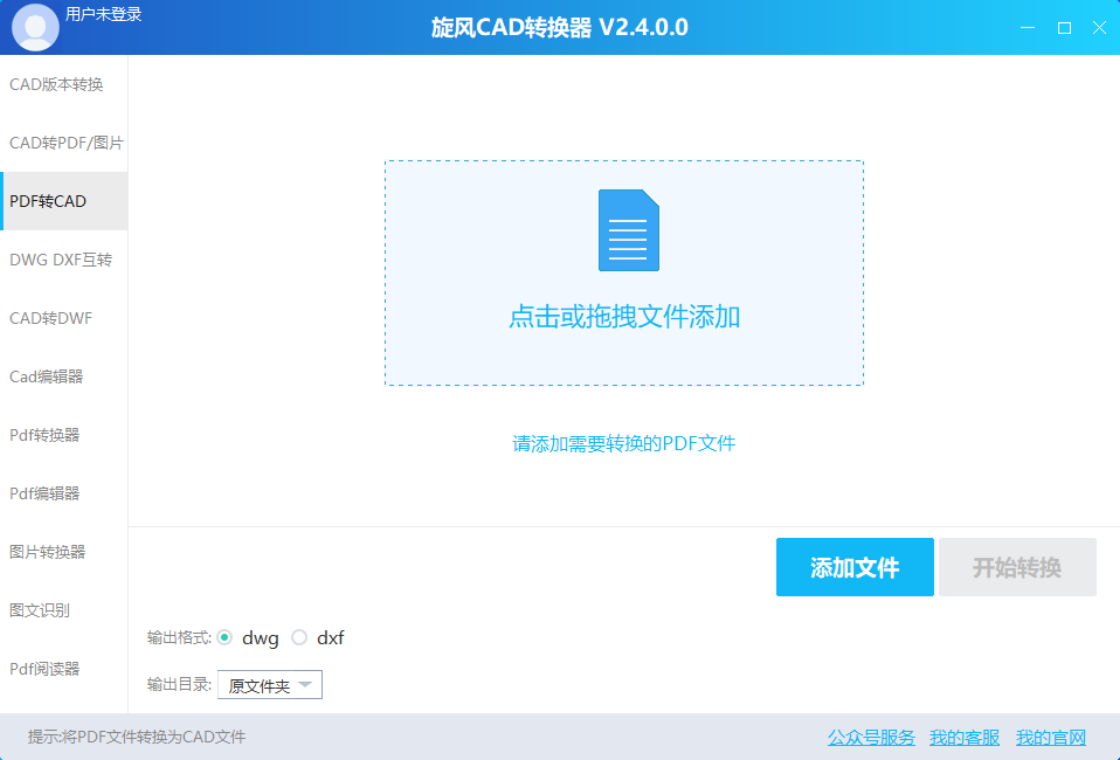
Task: Open the Cad编辑器 sidebar item
Action: pos(64,376)
